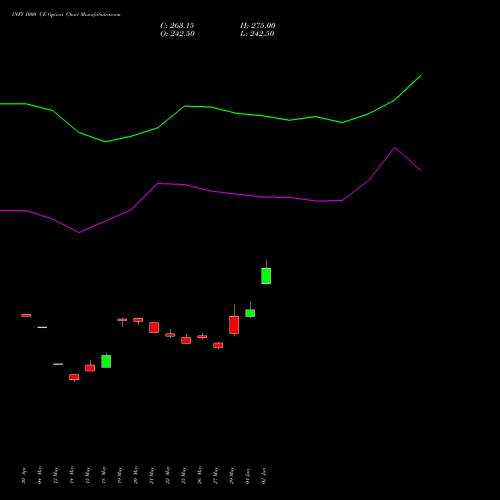Click the red candlestick above 25 May
500x500 pixels.
(186, 340)
